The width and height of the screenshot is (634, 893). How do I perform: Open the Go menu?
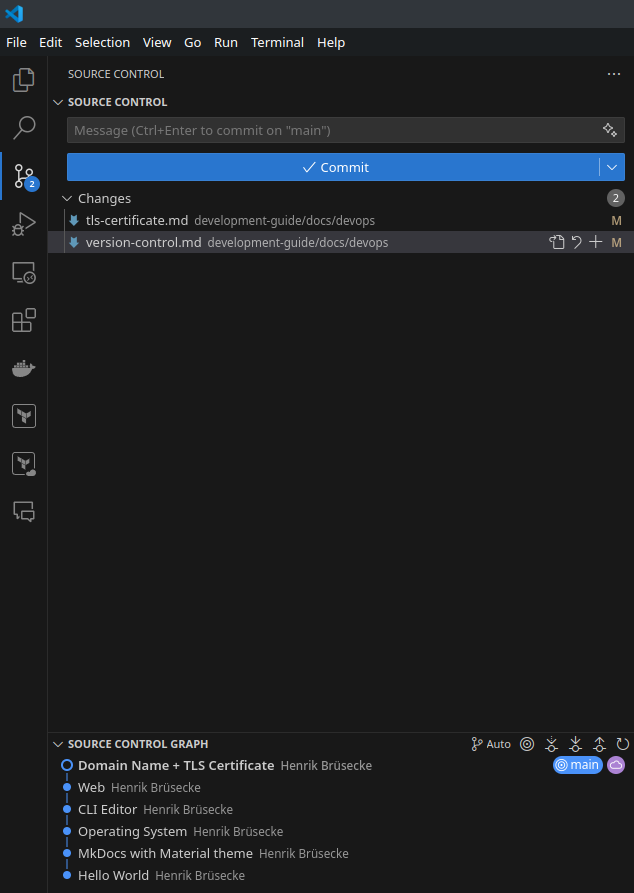pos(193,43)
